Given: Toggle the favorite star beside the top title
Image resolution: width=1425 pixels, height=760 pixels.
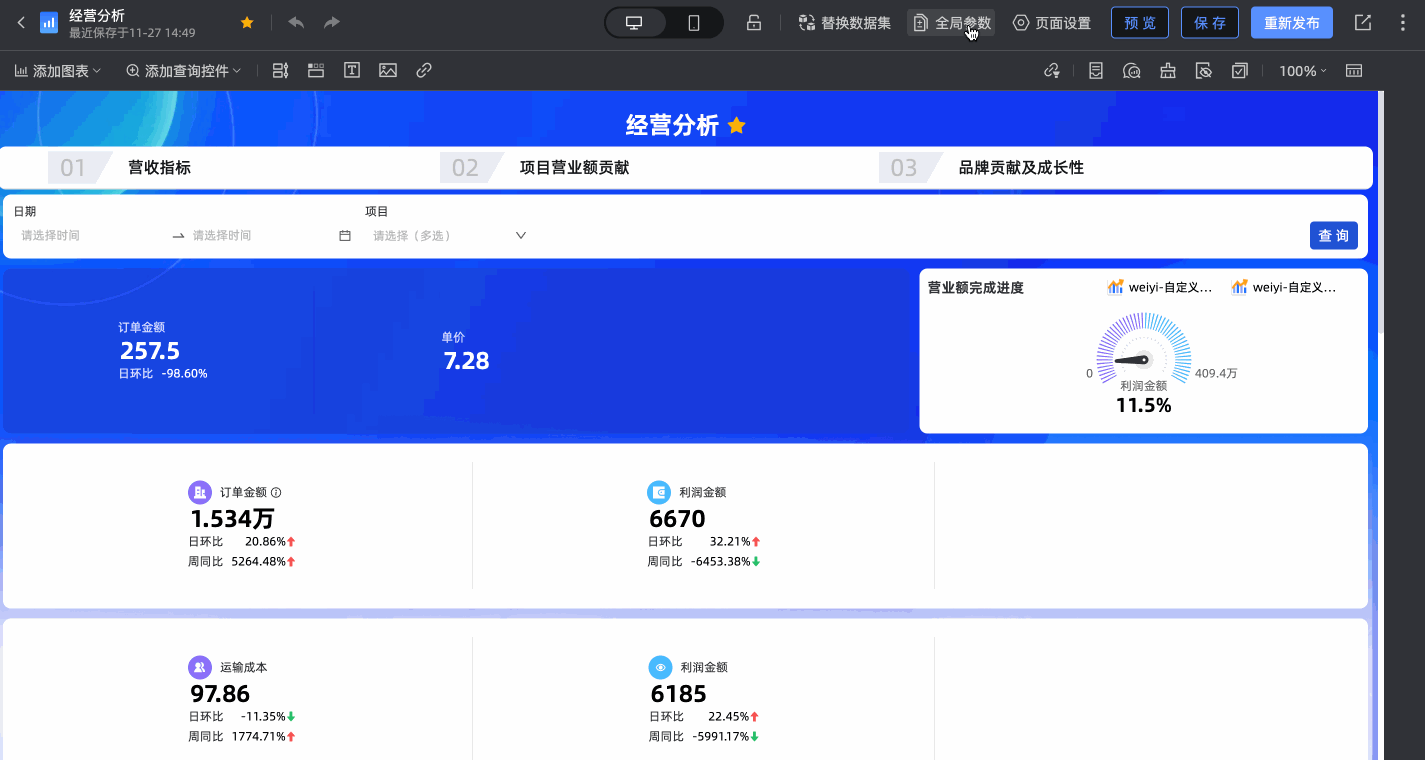Looking at the screenshot, I should point(247,22).
